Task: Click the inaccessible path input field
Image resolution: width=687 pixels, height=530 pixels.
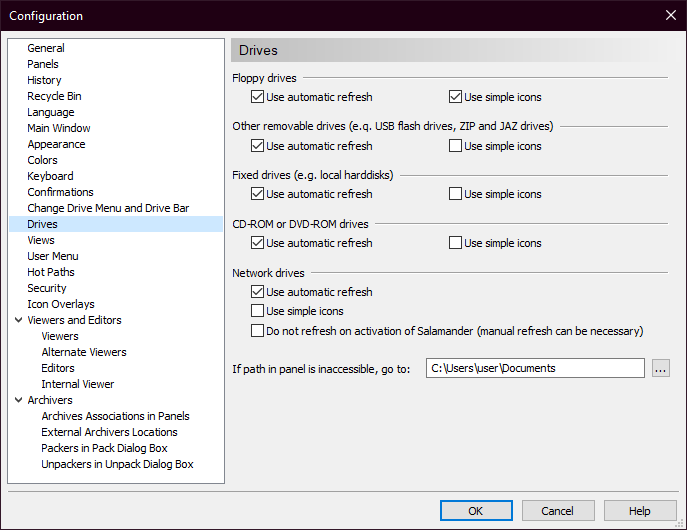Action: [x=534, y=368]
